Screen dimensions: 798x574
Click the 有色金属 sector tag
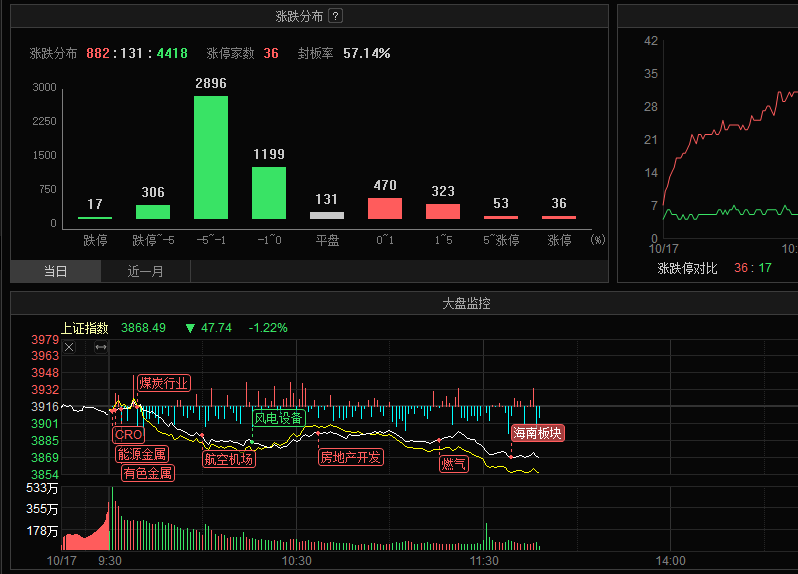tap(148, 473)
